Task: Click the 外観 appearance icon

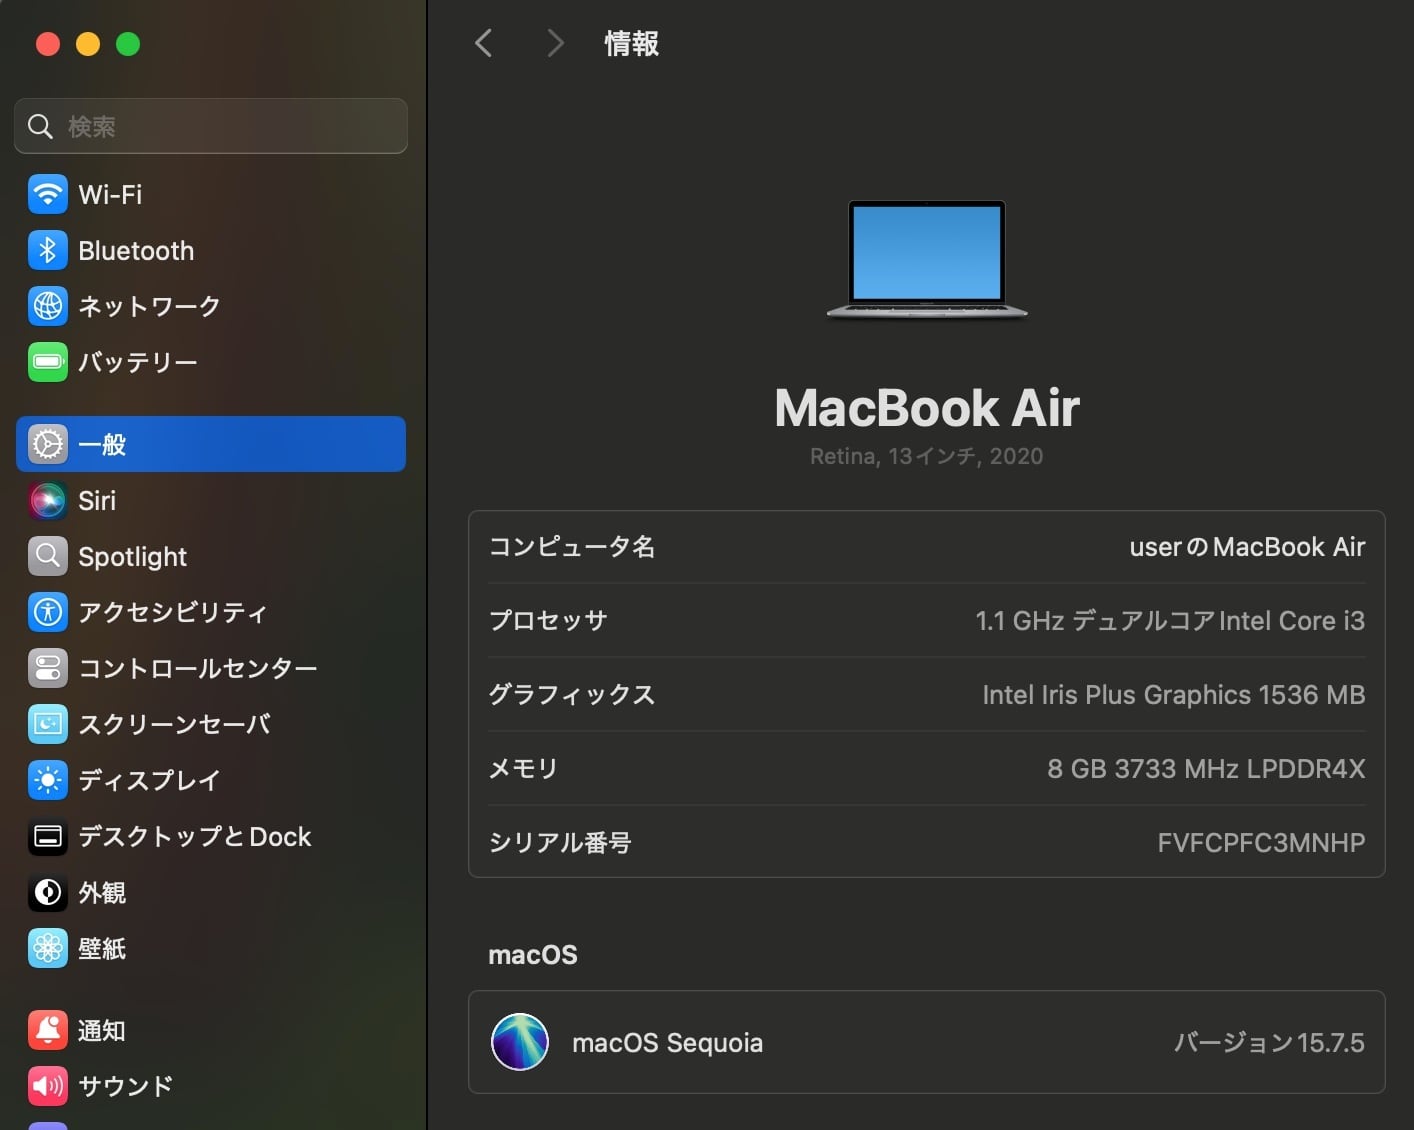Action: pyautogui.click(x=48, y=892)
